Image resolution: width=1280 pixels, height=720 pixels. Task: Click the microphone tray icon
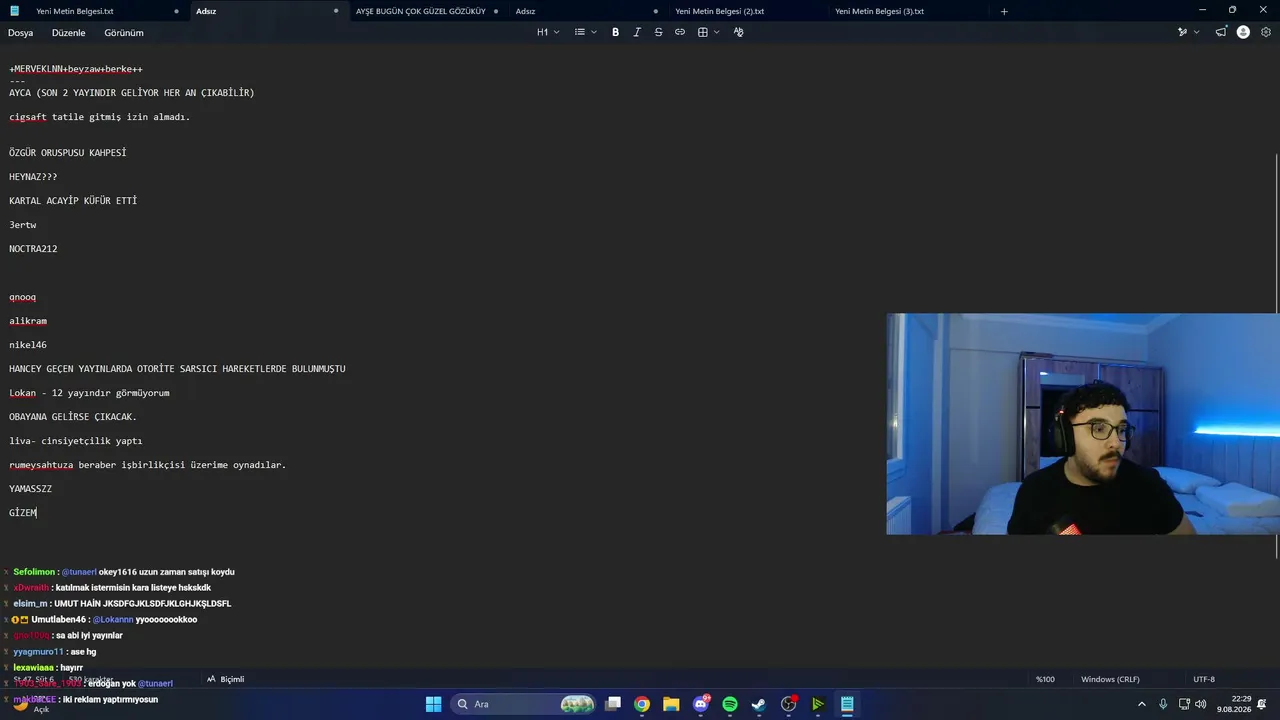1163,704
